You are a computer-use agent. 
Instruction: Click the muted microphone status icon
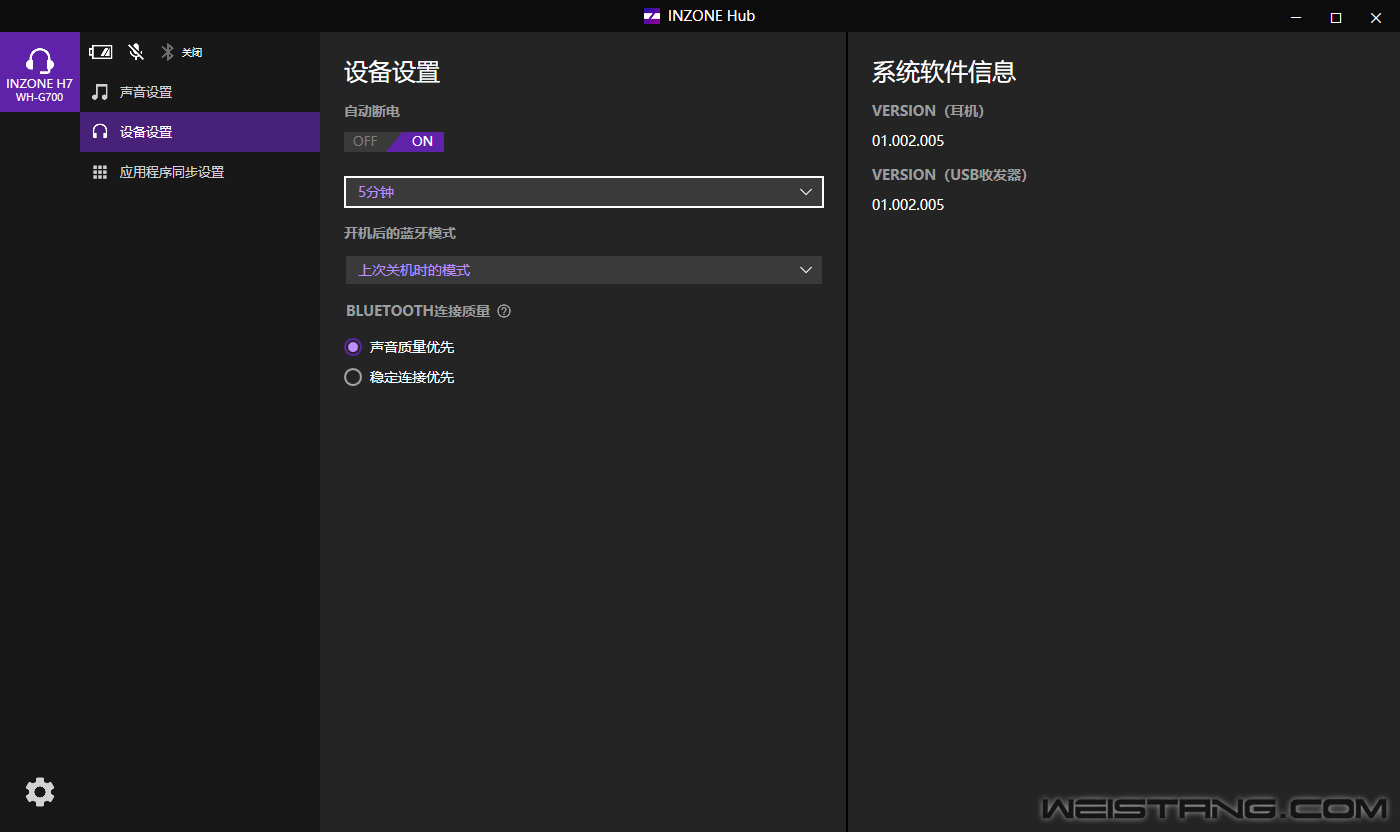[x=136, y=52]
